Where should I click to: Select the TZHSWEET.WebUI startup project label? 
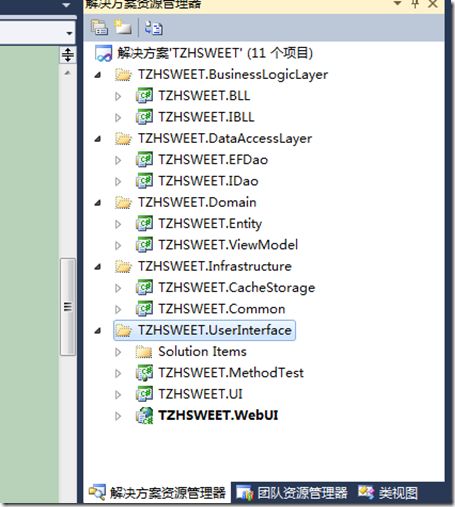click(218, 416)
